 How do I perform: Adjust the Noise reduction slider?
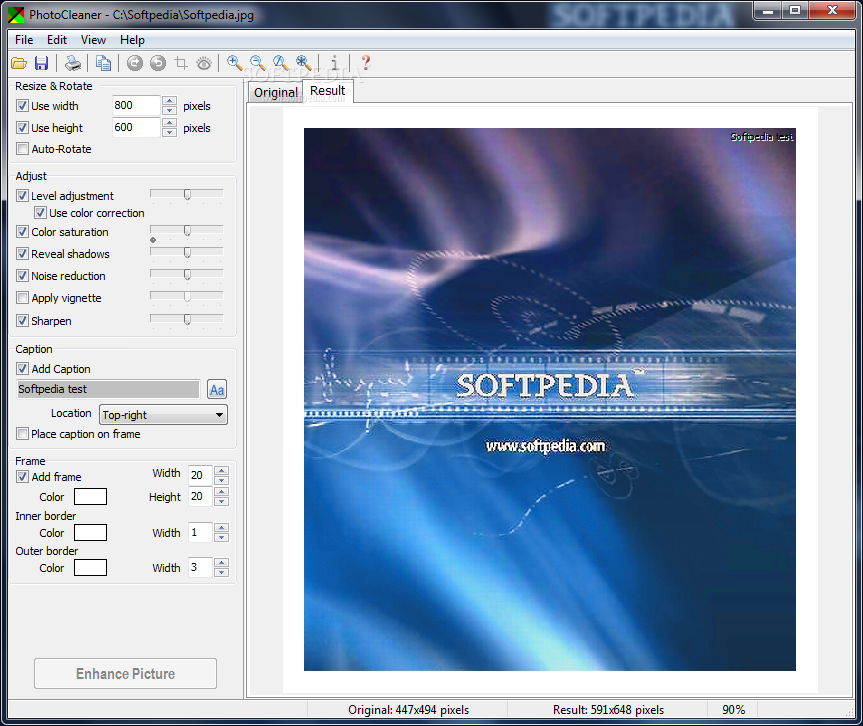187,275
